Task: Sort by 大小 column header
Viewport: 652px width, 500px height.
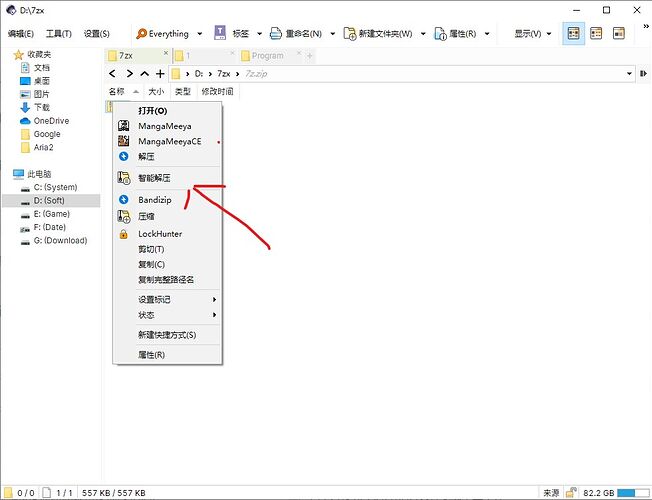Action: pos(156,92)
